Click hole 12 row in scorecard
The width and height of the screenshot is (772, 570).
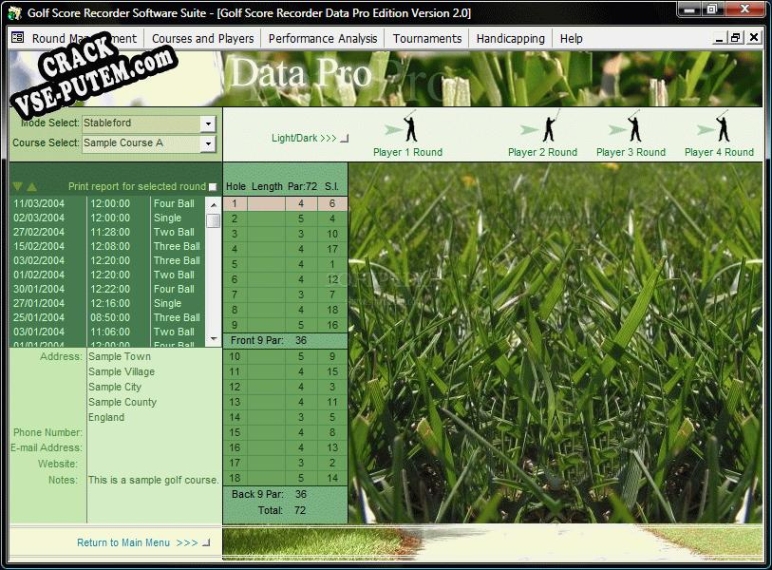(285, 387)
